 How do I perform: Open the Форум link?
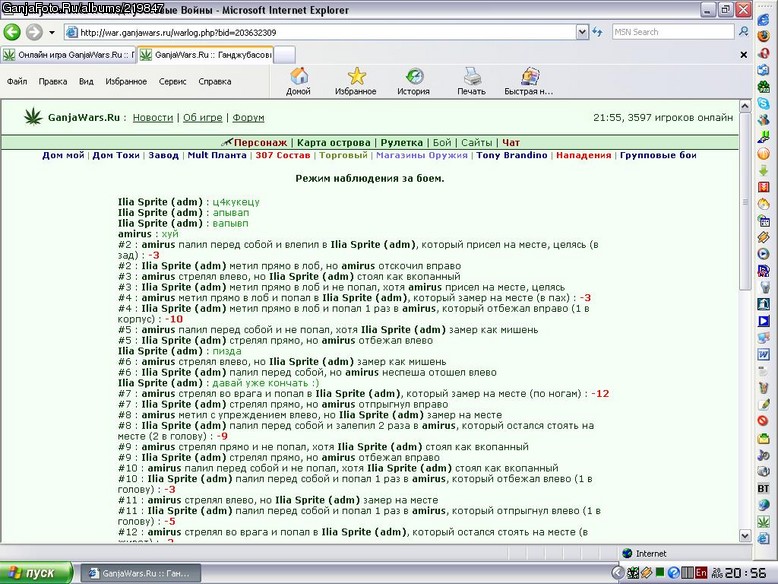click(248, 118)
